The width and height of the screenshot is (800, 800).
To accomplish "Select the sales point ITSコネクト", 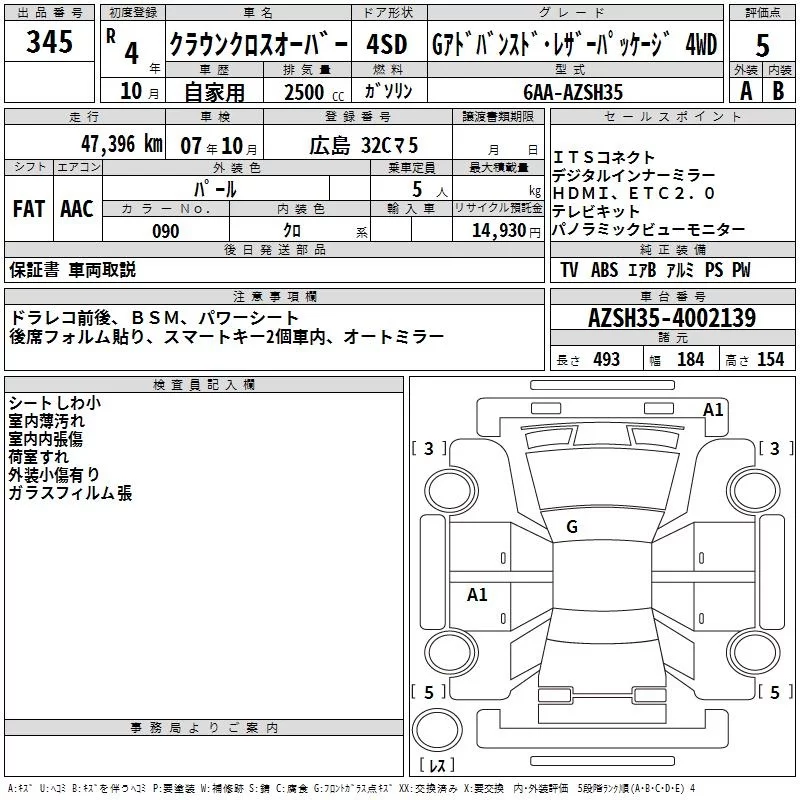I will click(604, 157).
